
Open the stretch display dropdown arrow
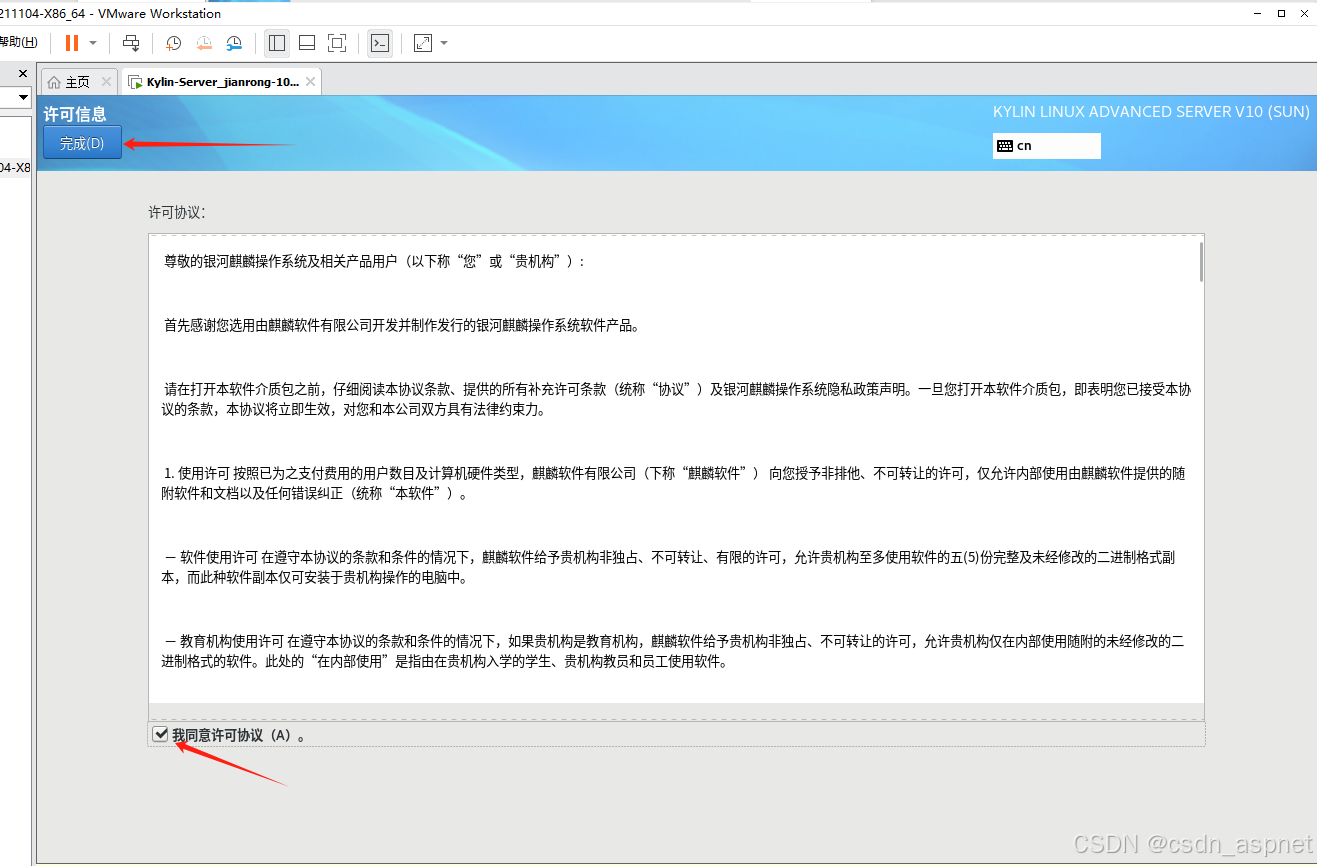click(x=444, y=43)
